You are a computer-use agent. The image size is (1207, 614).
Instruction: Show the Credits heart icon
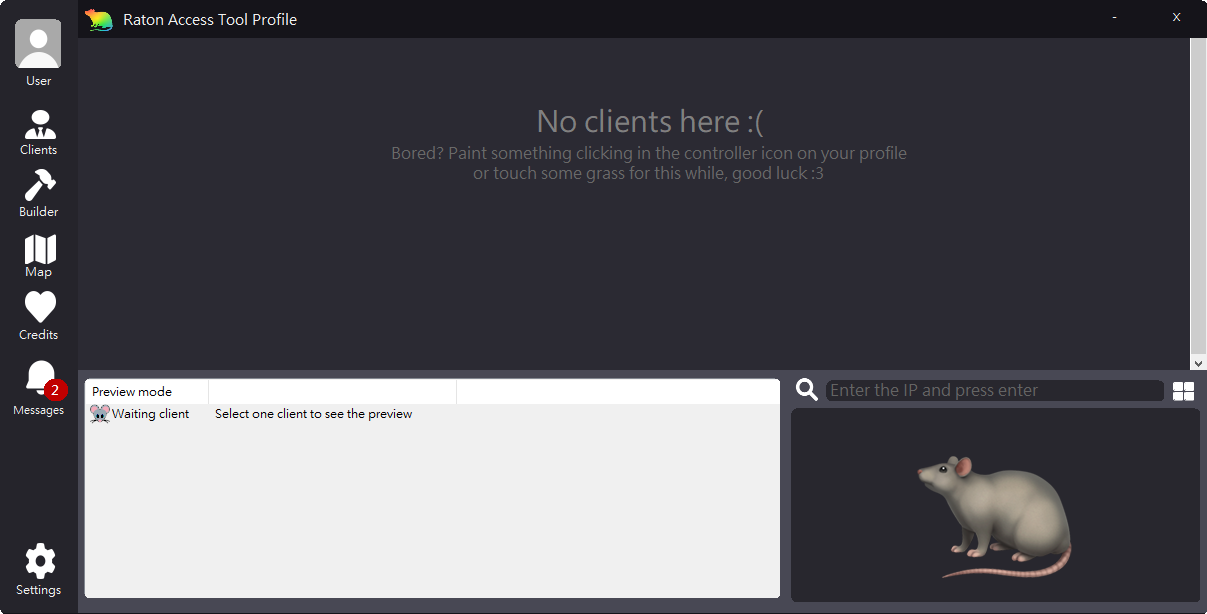[x=39, y=307]
